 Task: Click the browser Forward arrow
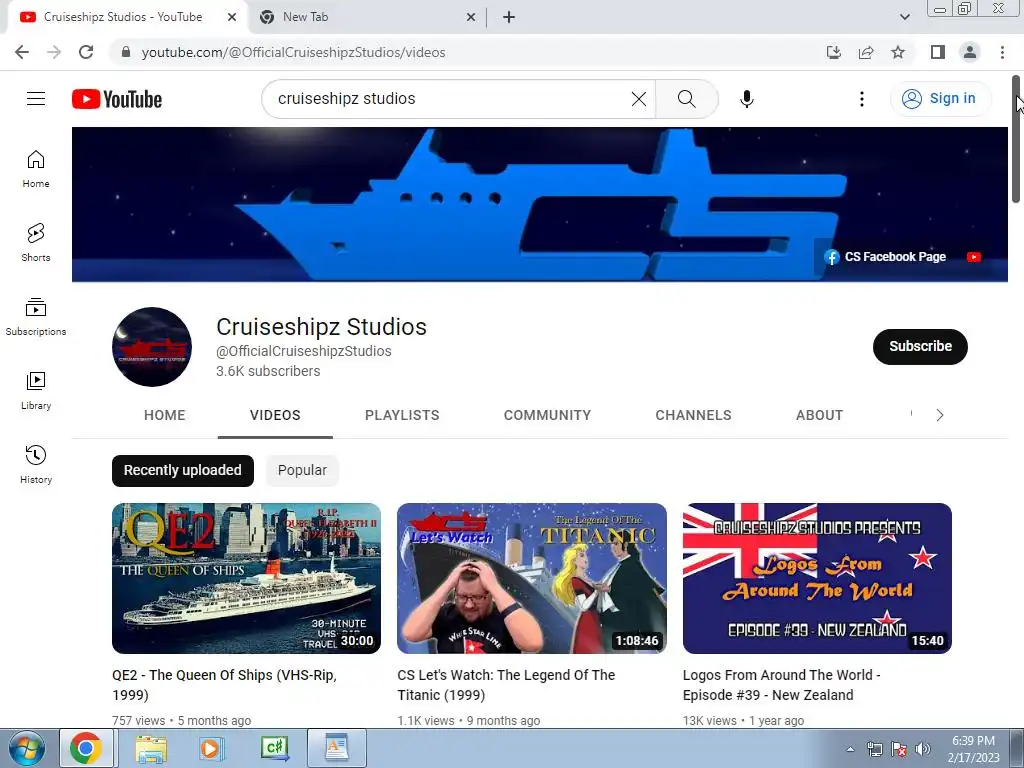(x=54, y=52)
